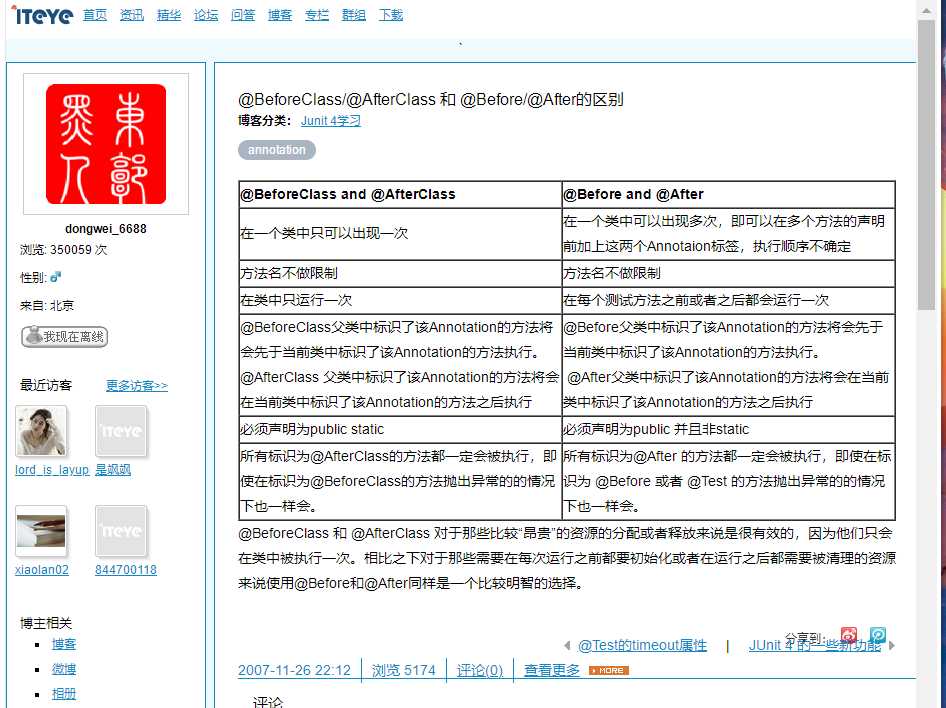Click the annotation tag
The height and width of the screenshot is (708, 946).
[x=277, y=150]
